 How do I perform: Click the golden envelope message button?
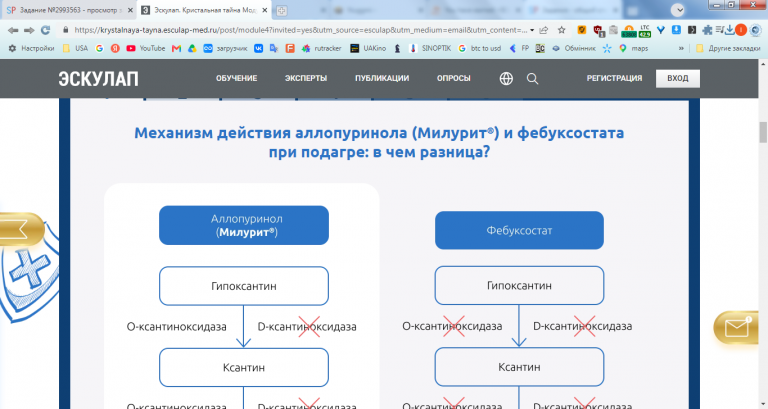737,327
